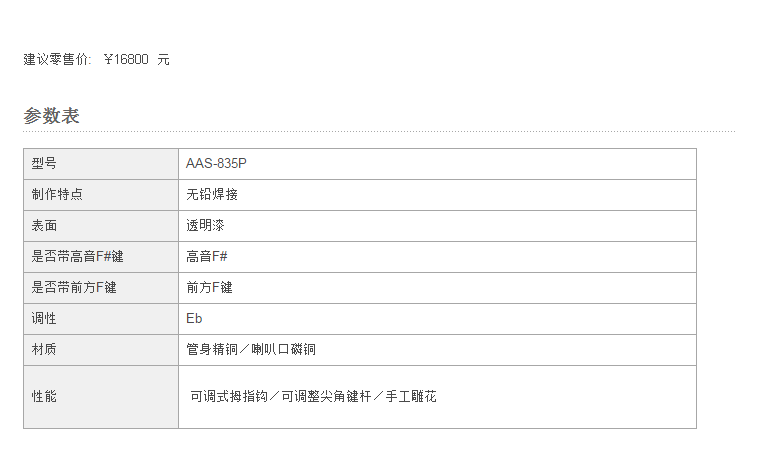
Task: Click the 材质 row label
Action: tap(44, 349)
